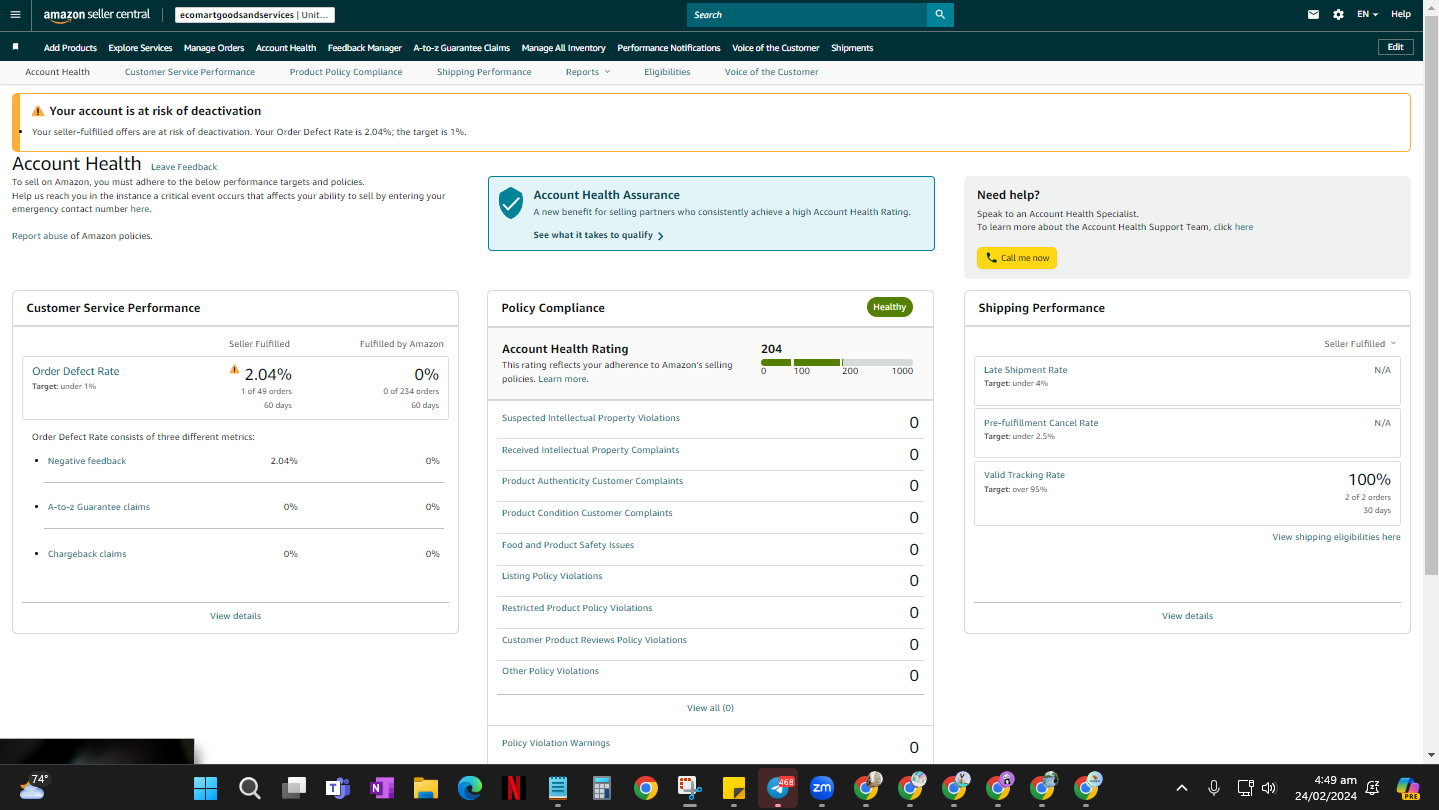
Task: Click the Amazon Seller Central logo
Action: coord(97,15)
